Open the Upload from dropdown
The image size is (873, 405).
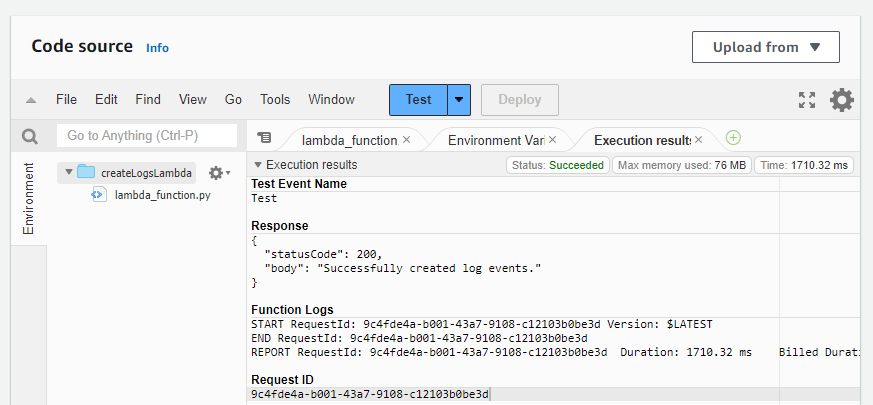(x=765, y=47)
